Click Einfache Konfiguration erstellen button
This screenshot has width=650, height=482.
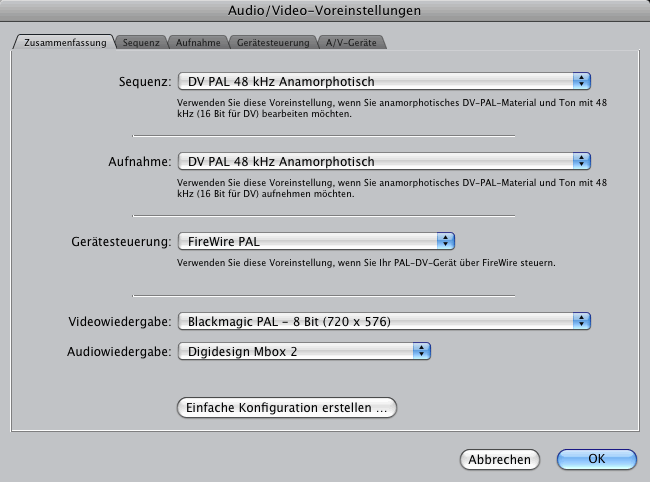click(287, 407)
